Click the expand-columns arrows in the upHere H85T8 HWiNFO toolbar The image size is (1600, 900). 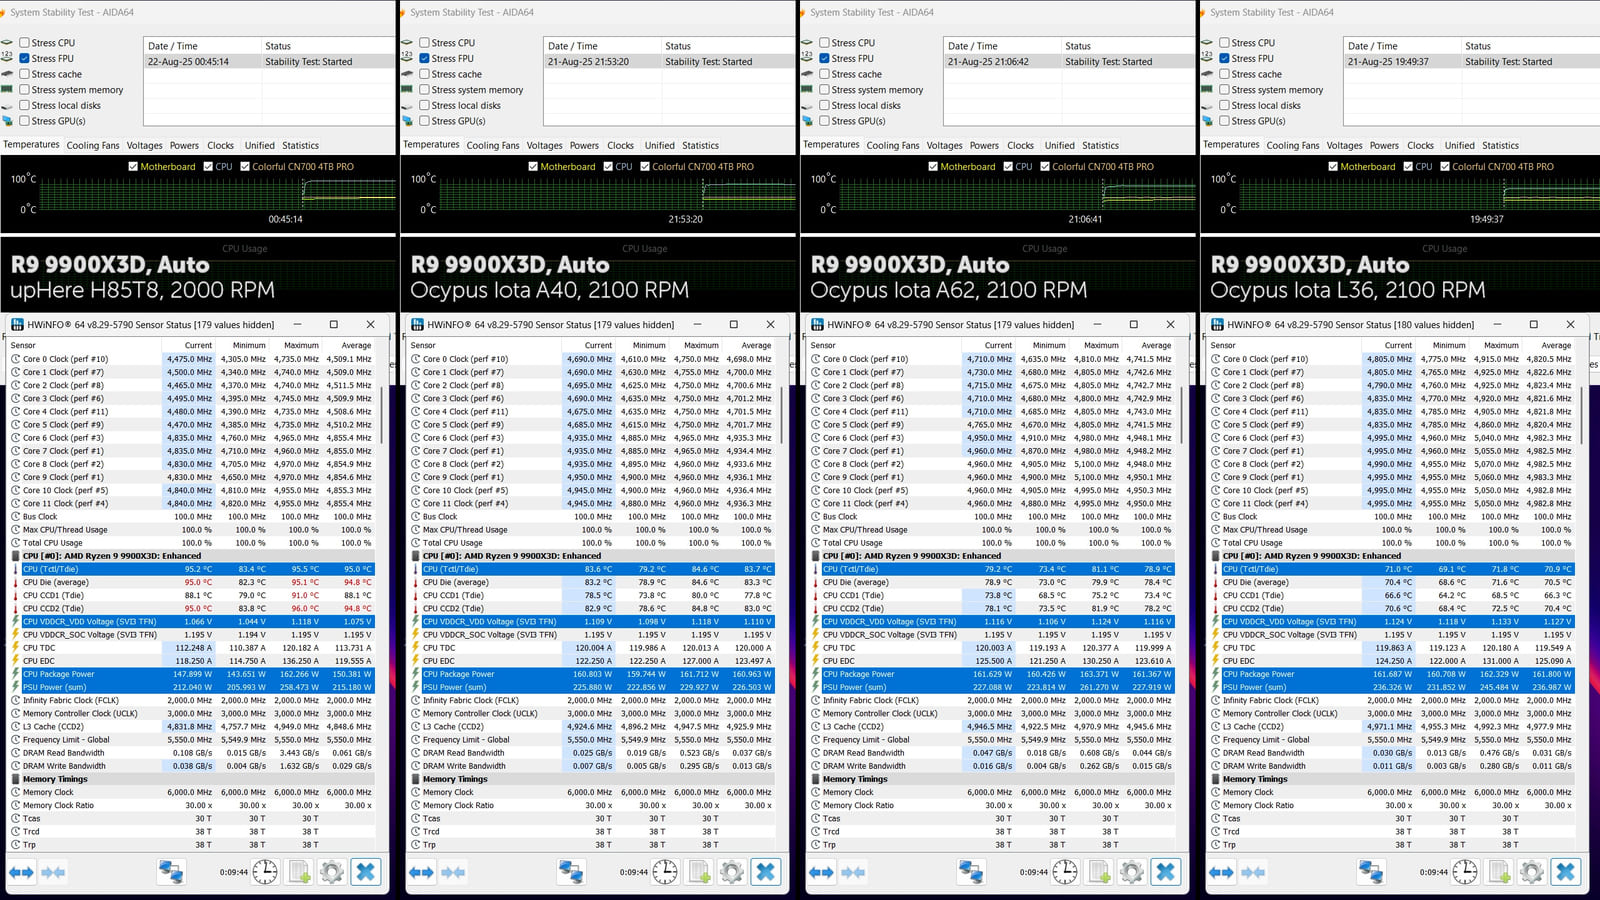(22, 872)
